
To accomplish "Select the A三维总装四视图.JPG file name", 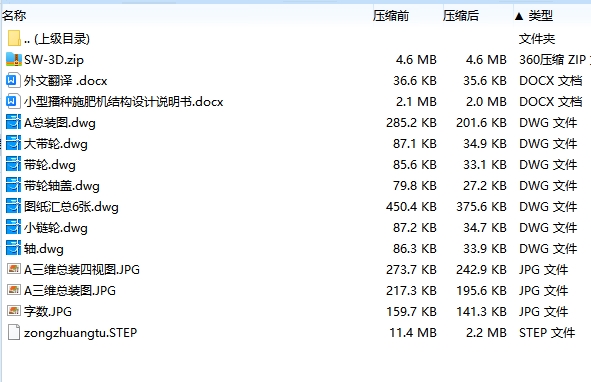I will click(x=82, y=270).
